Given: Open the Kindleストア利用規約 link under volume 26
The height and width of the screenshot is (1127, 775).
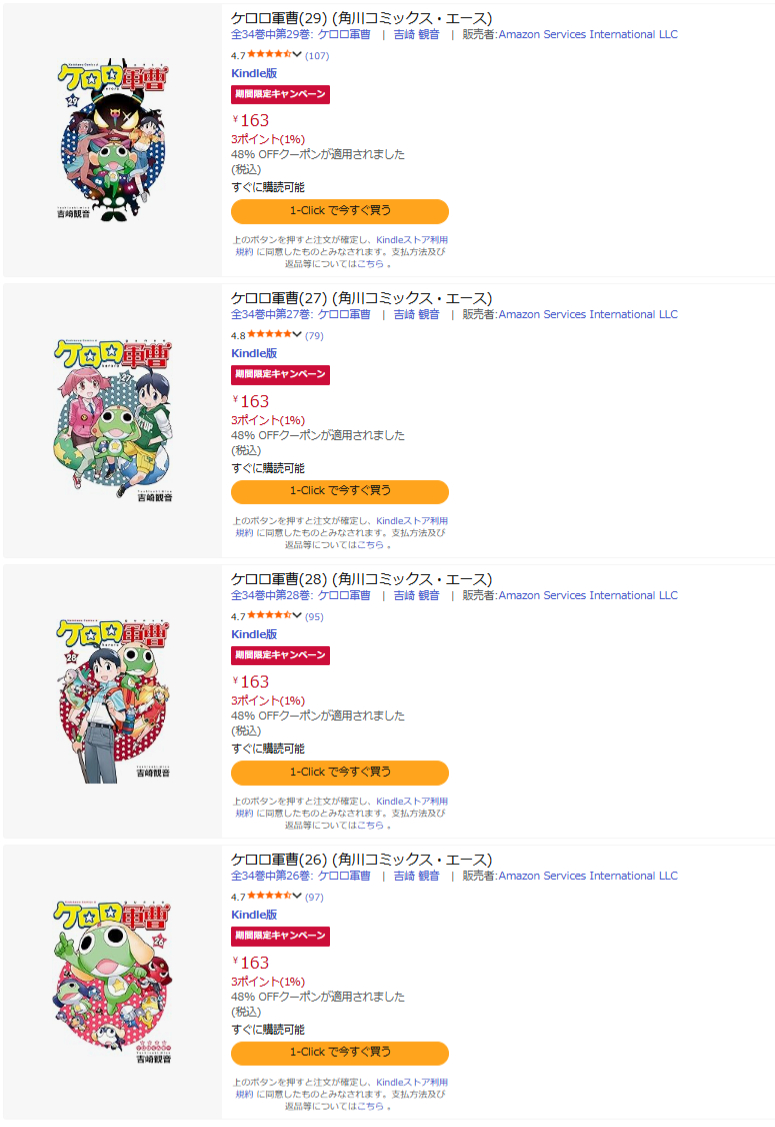Looking at the screenshot, I should 341,1087.
